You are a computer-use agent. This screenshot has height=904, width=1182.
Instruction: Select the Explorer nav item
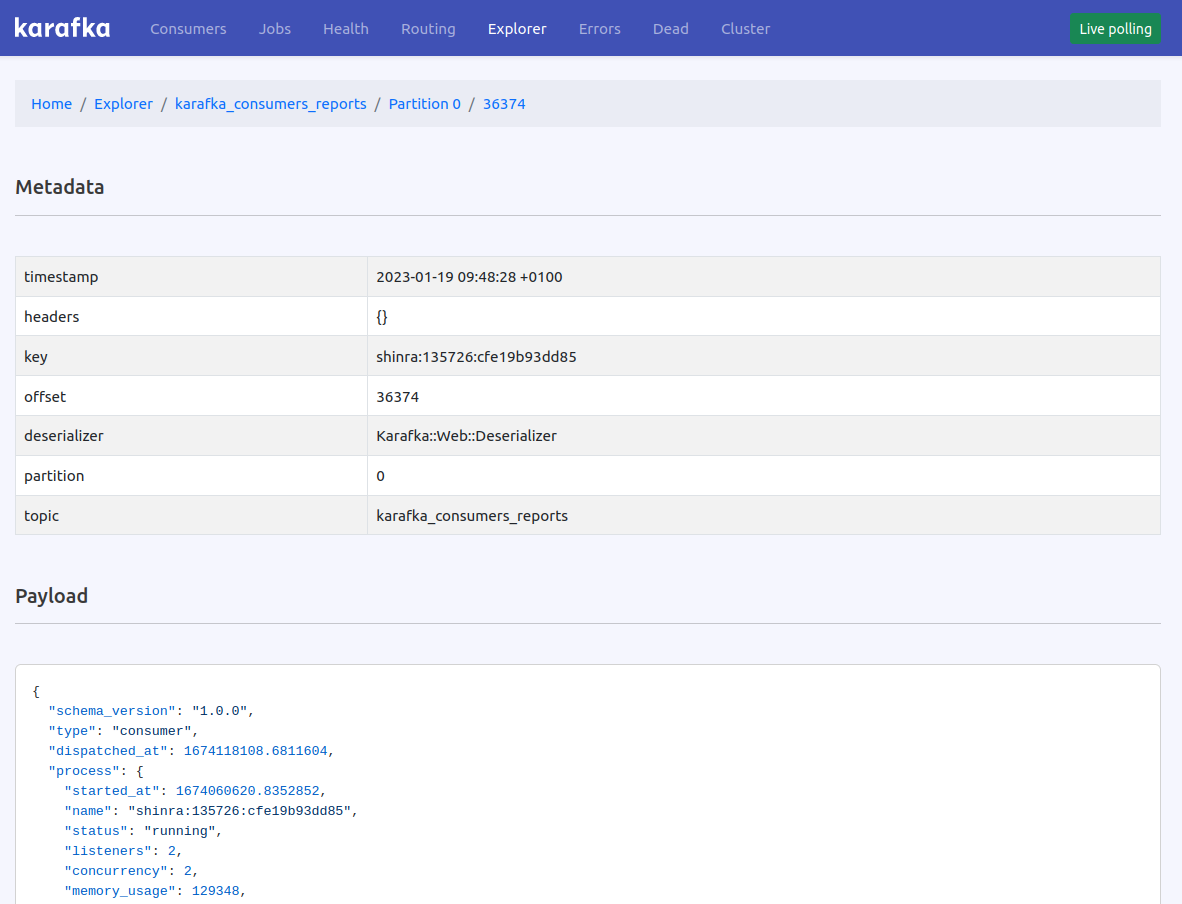tap(517, 29)
